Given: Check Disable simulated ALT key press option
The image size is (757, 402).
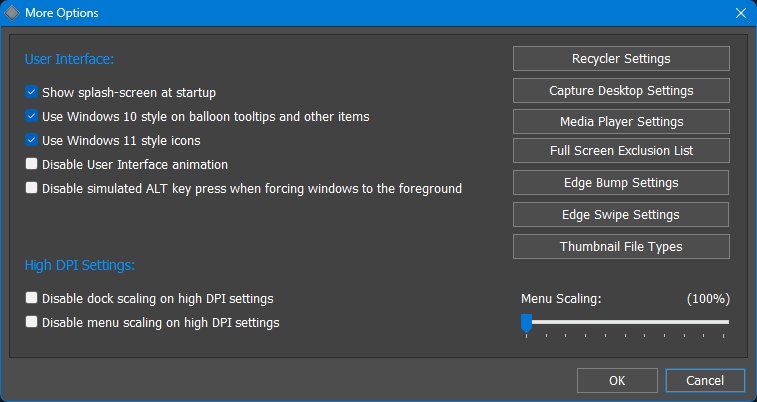Looking at the screenshot, I should pos(31,188).
